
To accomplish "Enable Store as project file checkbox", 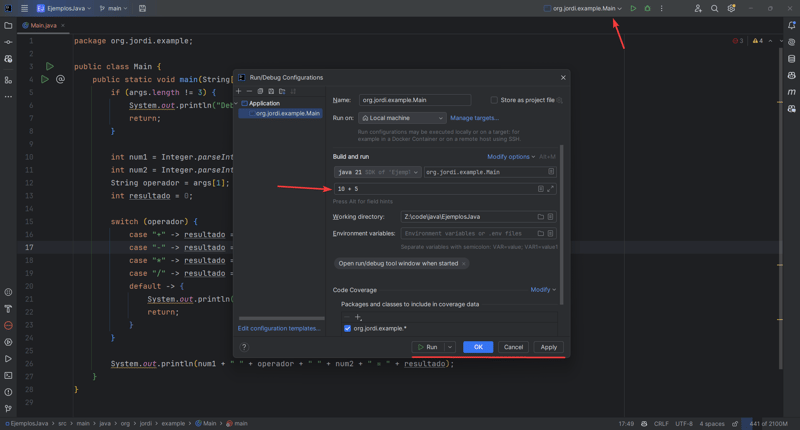I will [x=494, y=100].
